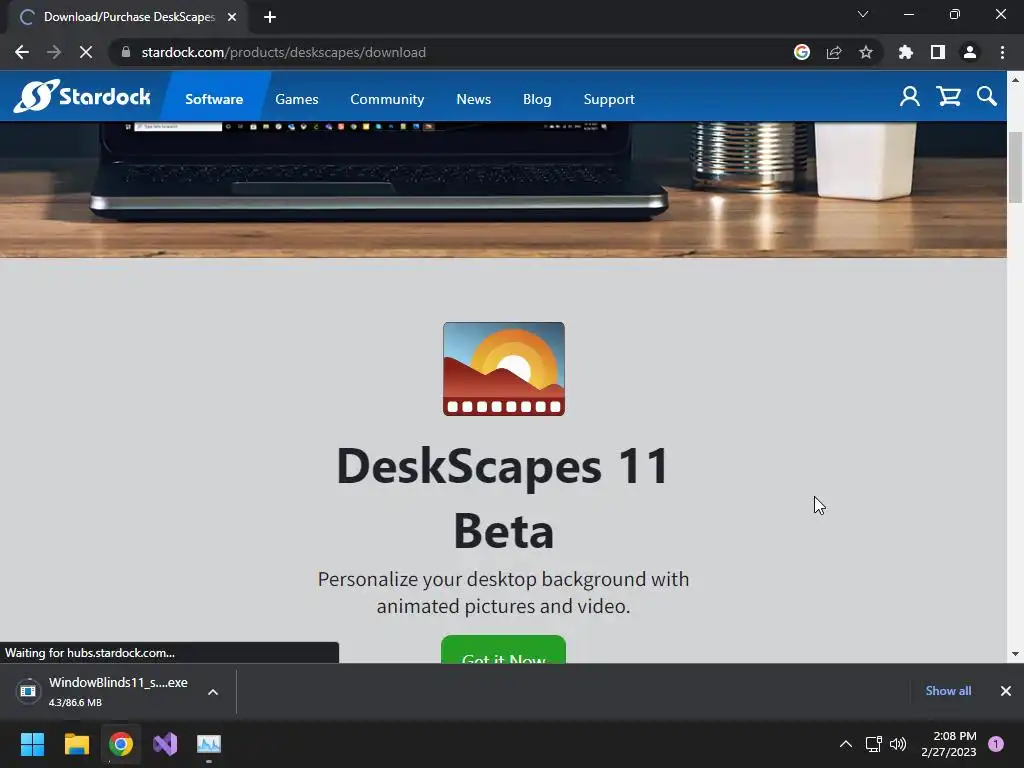Click the DeskScapes 11 app icon image

pos(504,369)
